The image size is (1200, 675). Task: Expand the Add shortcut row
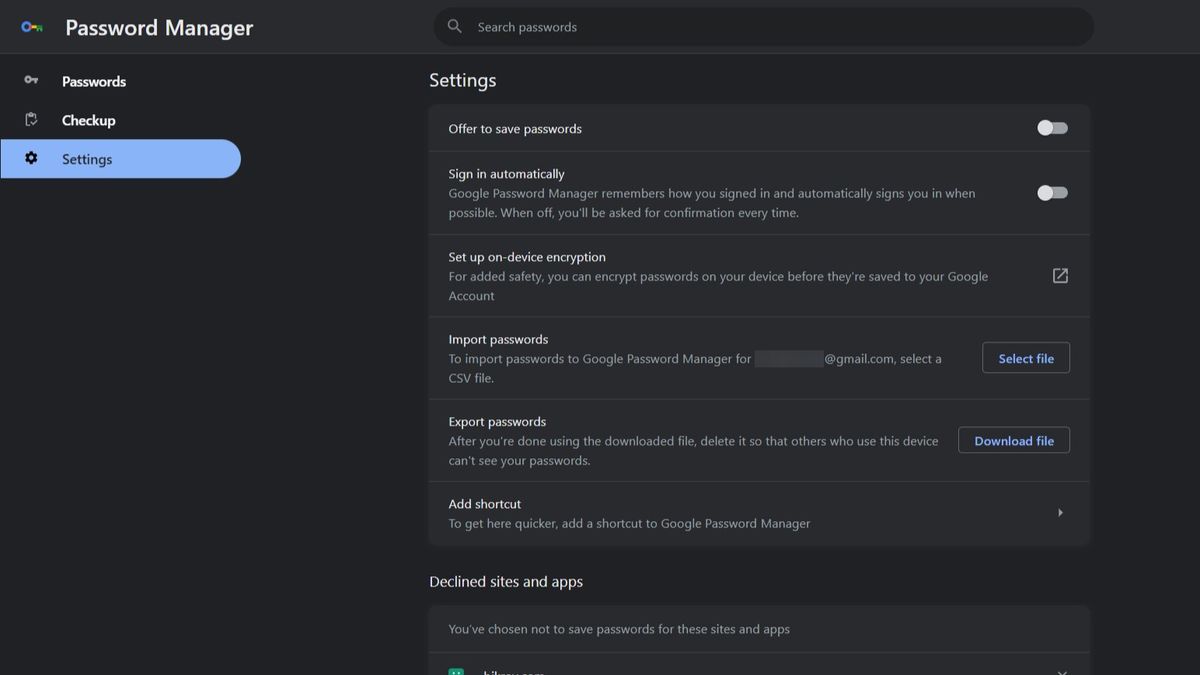pos(760,512)
